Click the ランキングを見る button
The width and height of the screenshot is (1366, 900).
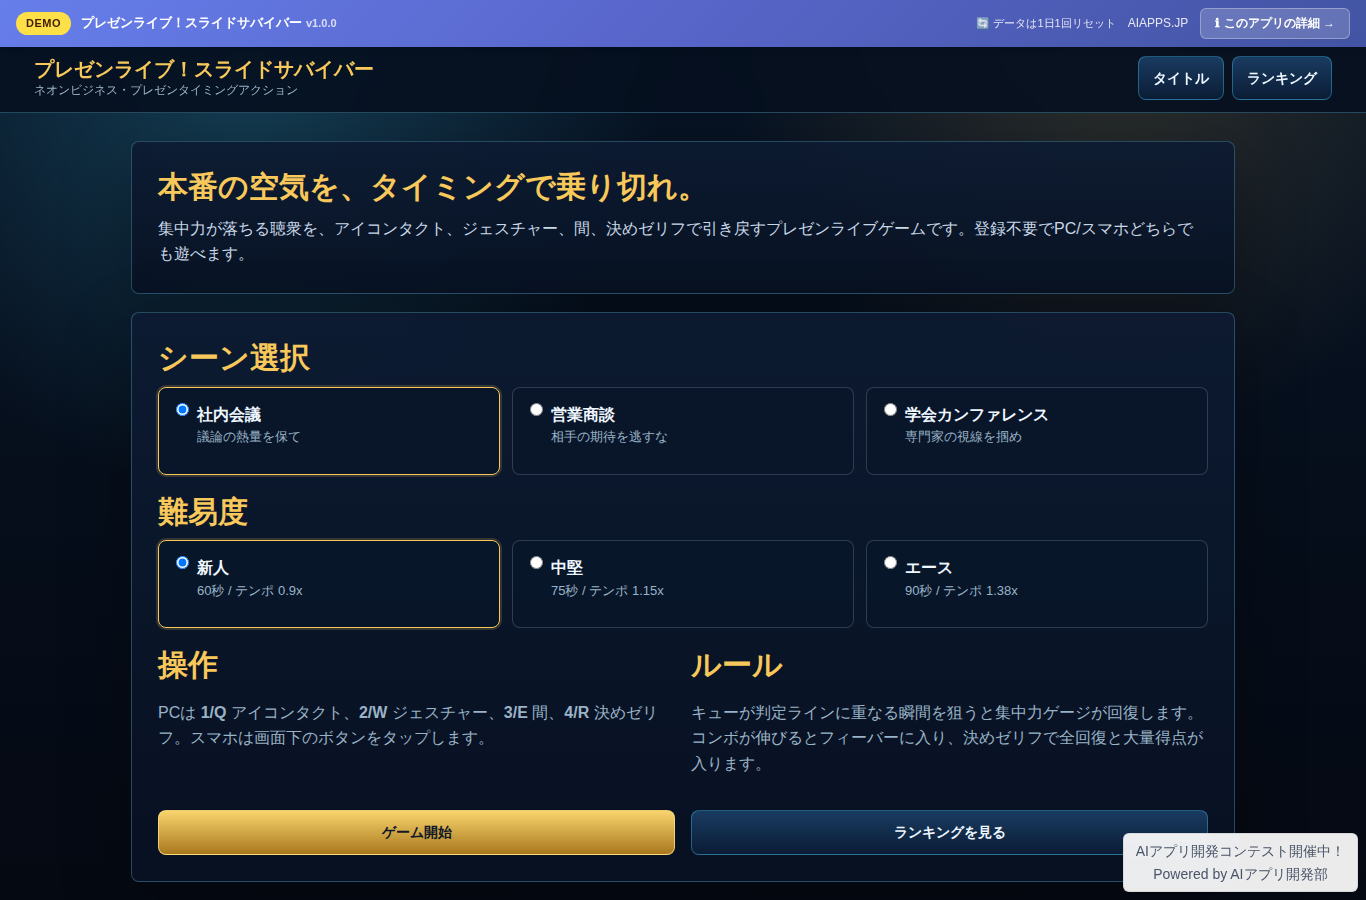(x=949, y=832)
